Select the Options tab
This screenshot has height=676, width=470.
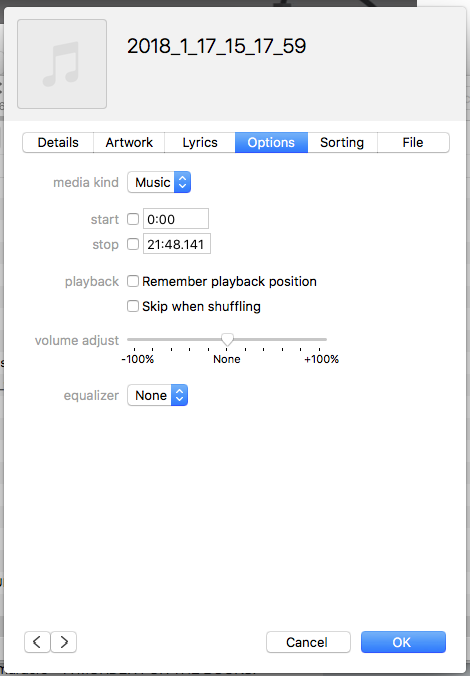271,143
